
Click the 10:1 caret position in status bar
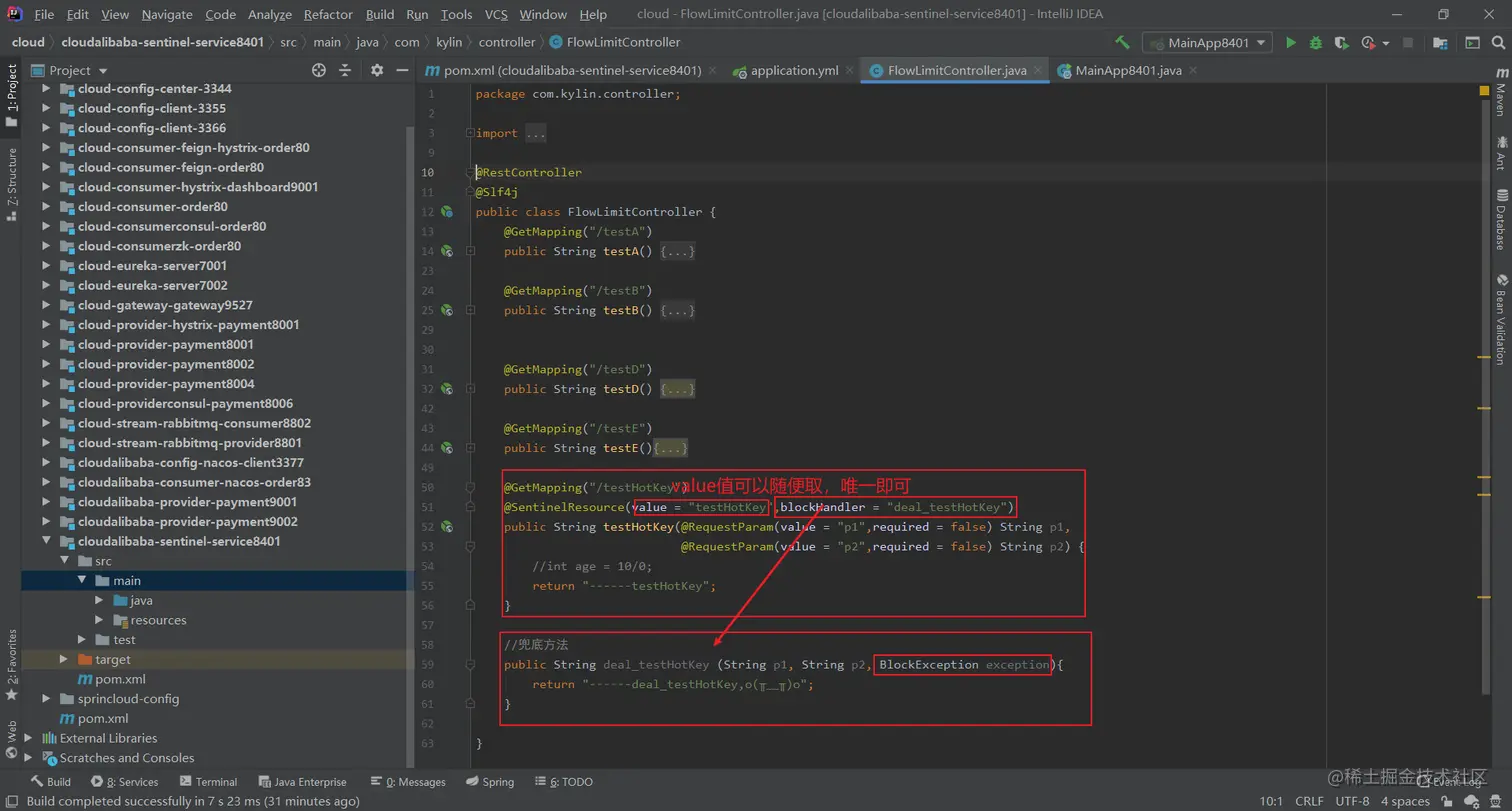click(x=1271, y=801)
